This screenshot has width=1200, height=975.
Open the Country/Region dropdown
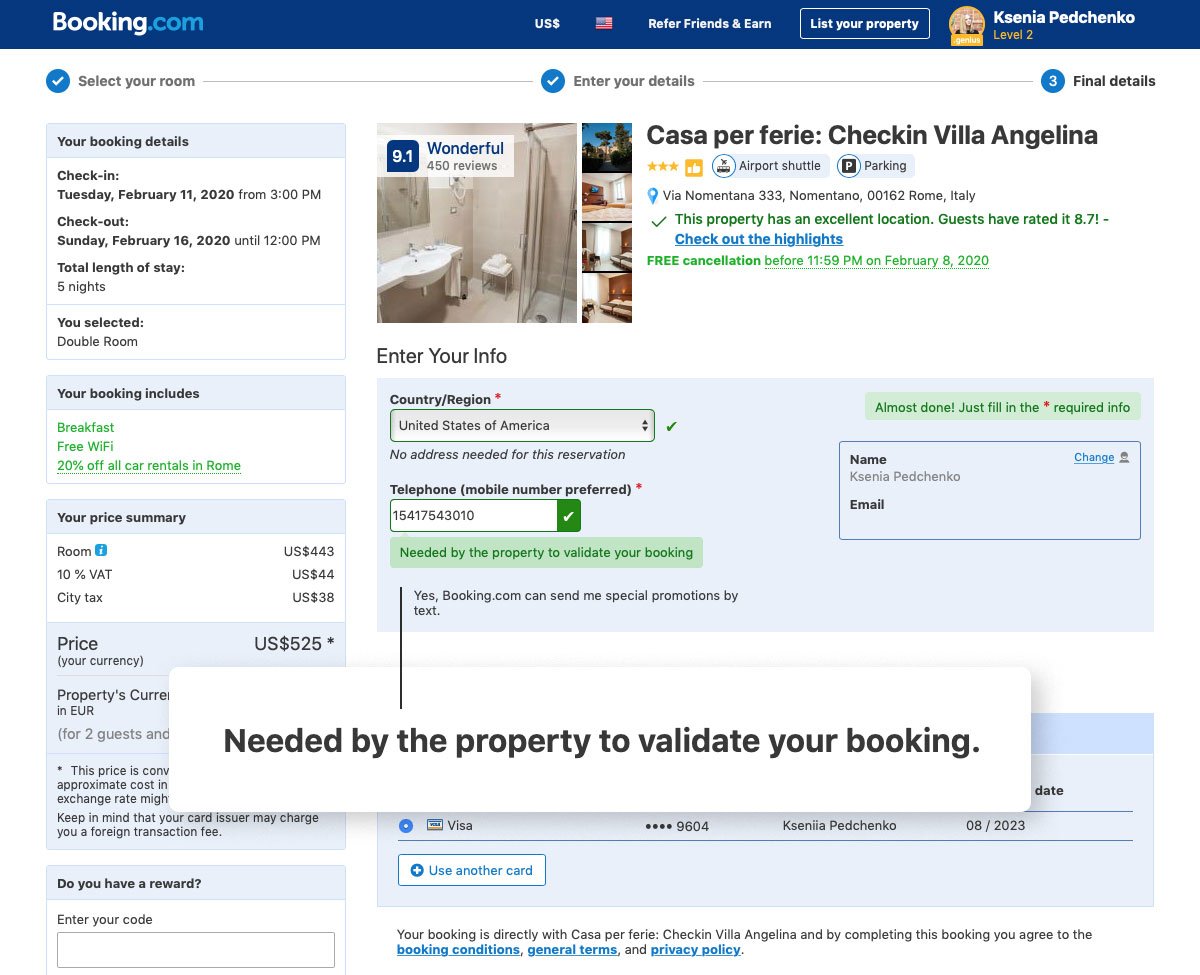[x=522, y=425]
